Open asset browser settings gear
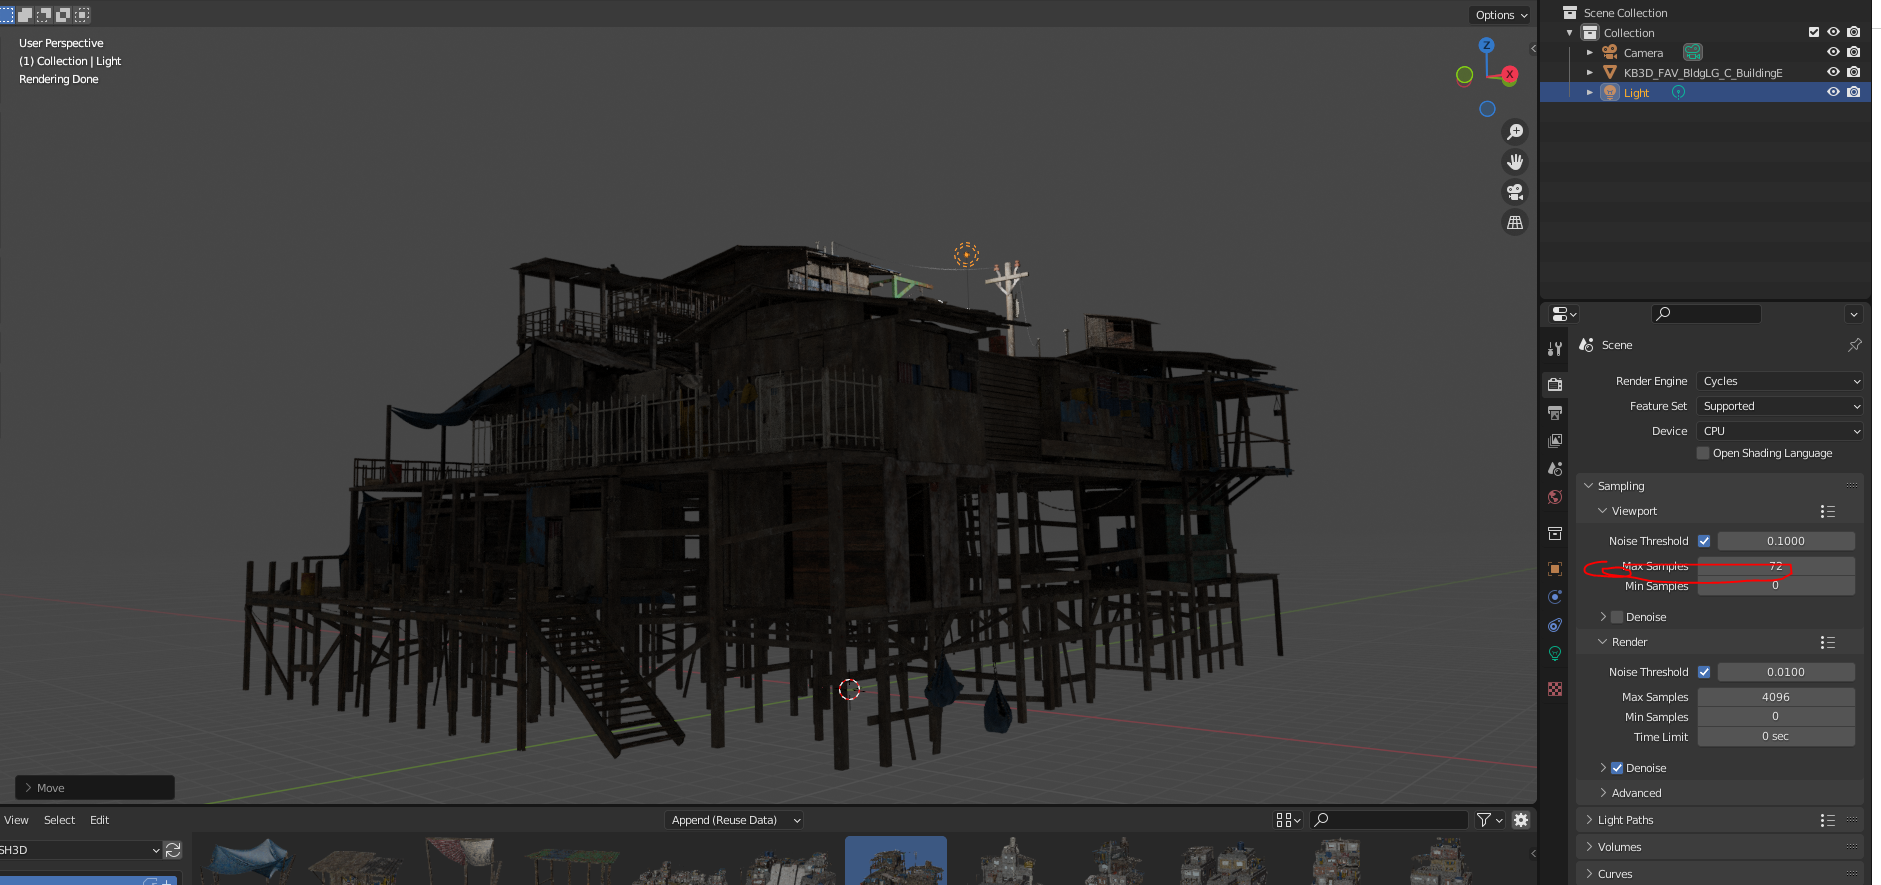The width and height of the screenshot is (1881, 885). point(1521,820)
